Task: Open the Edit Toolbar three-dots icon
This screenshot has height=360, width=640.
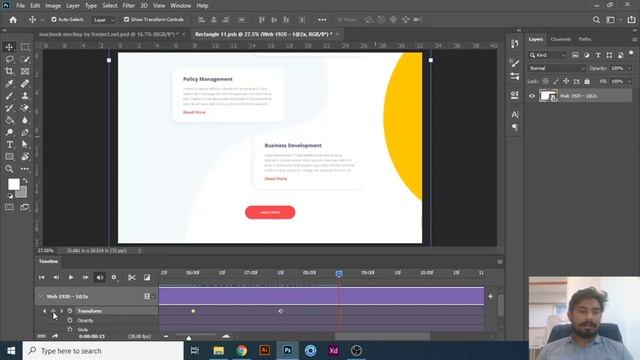Action: 25,169
